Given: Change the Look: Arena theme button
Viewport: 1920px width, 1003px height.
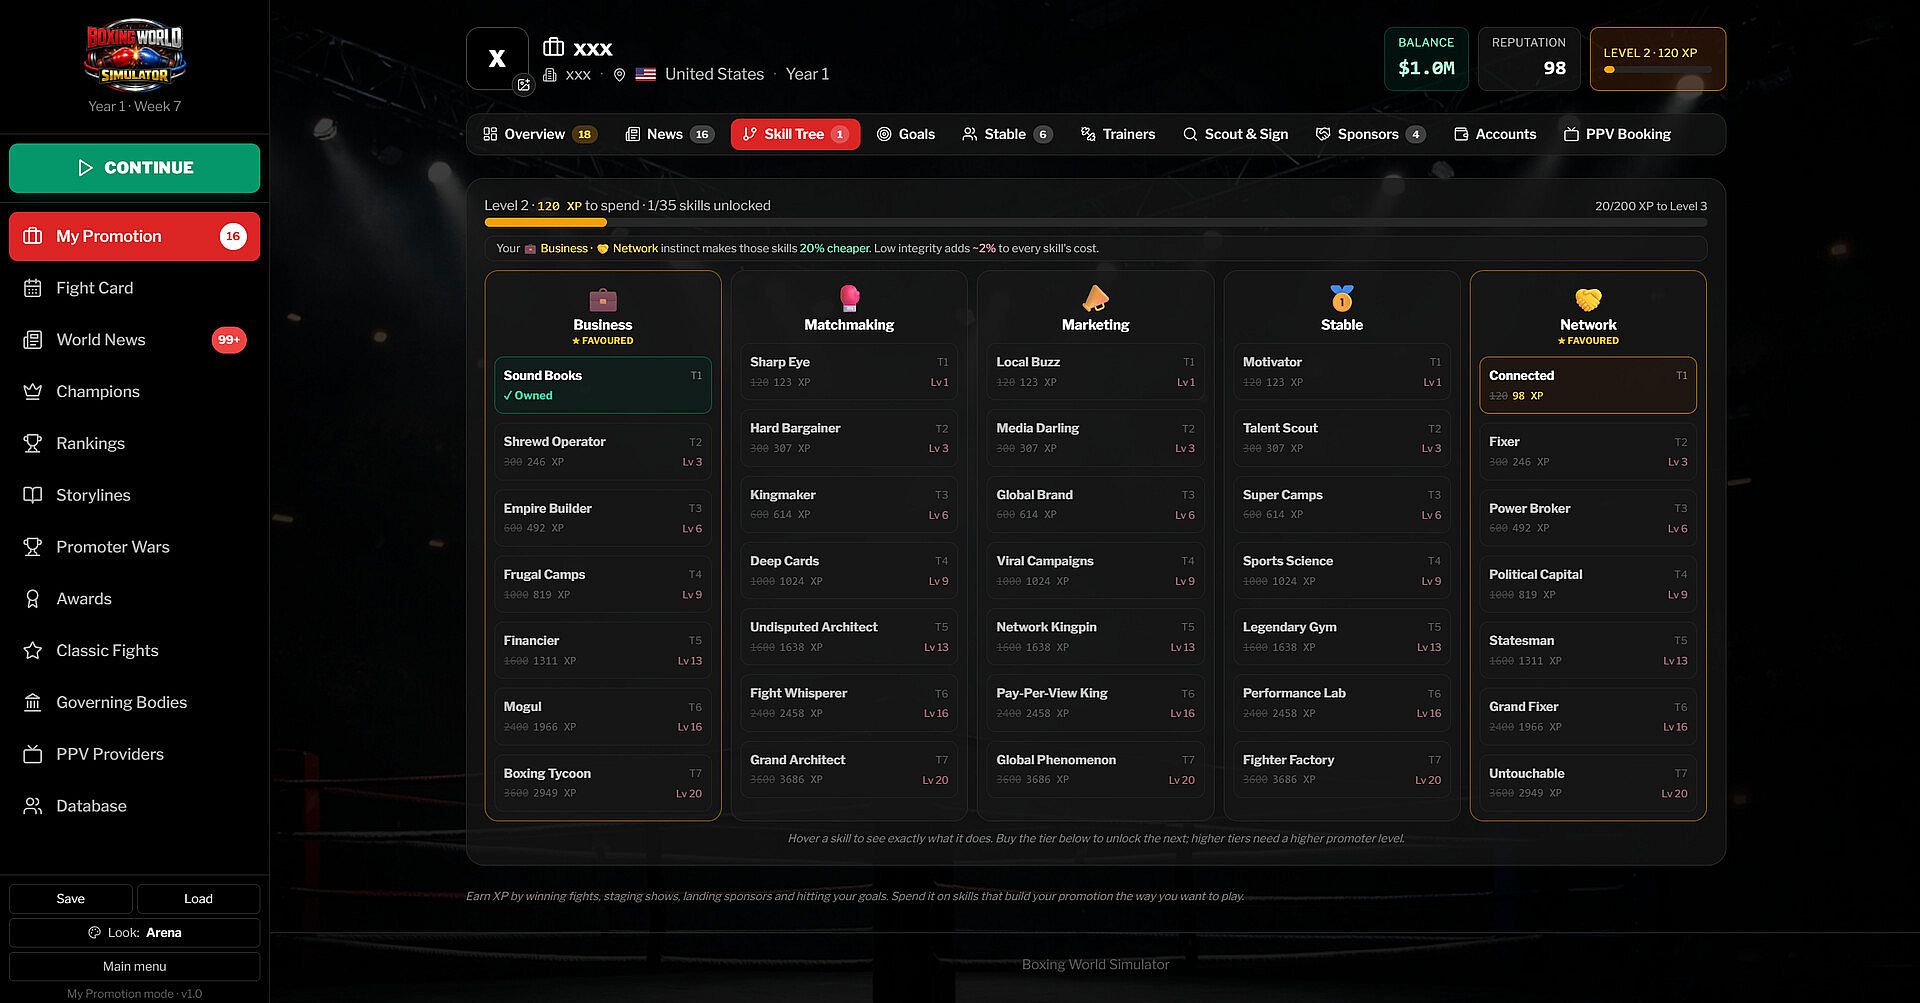Looking at the screenshot, I should [x=134, y=933].
